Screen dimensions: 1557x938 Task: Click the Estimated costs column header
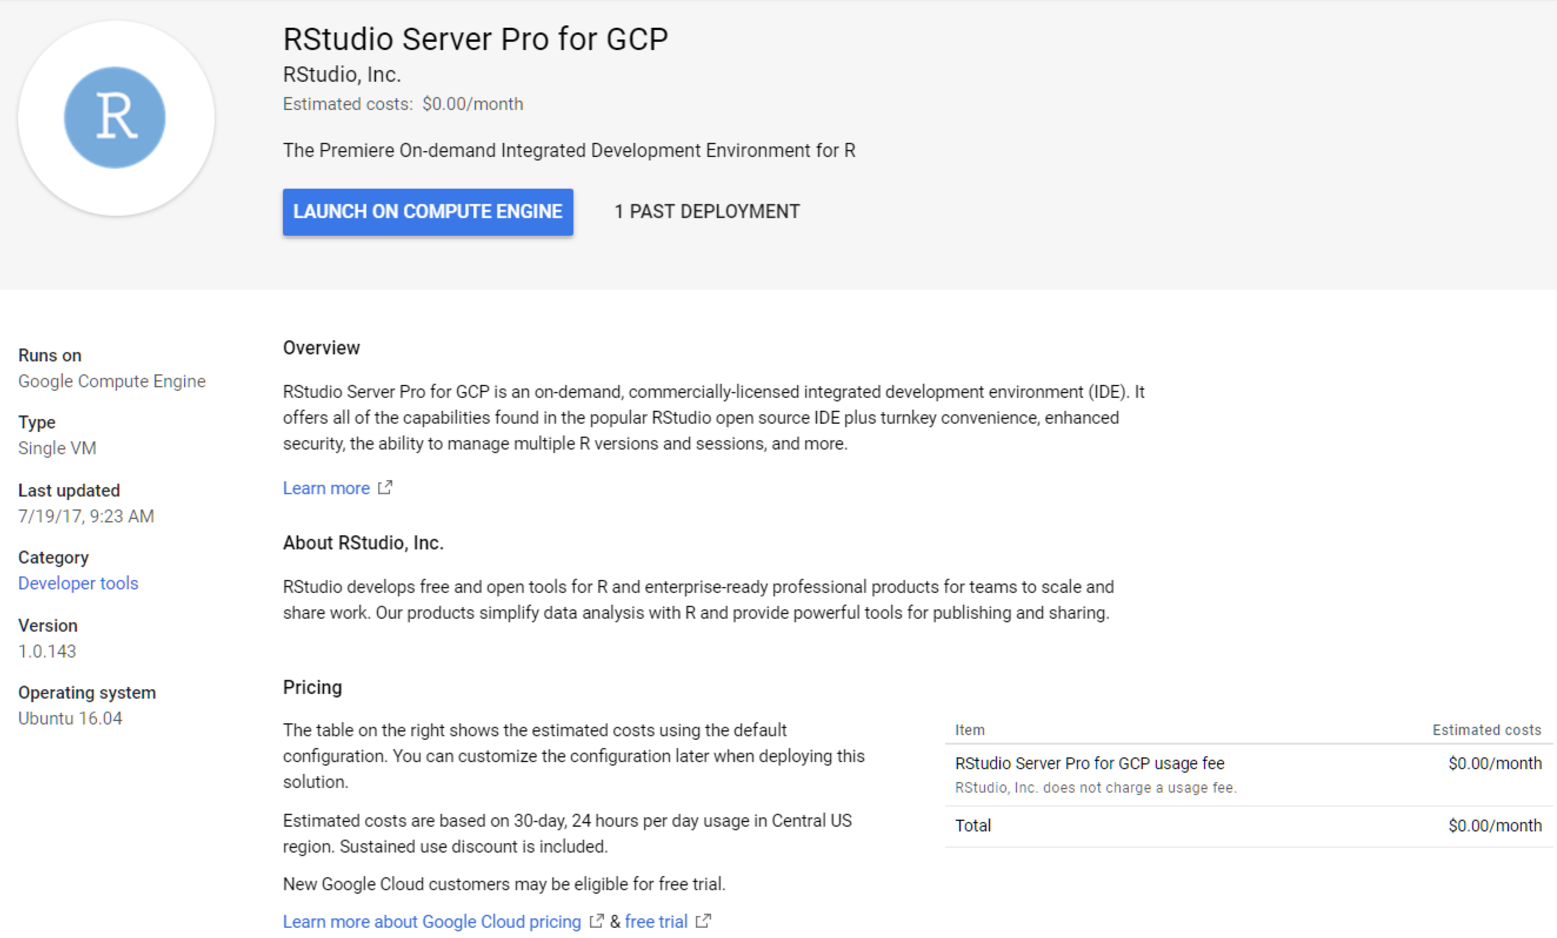pos(1486,730)
